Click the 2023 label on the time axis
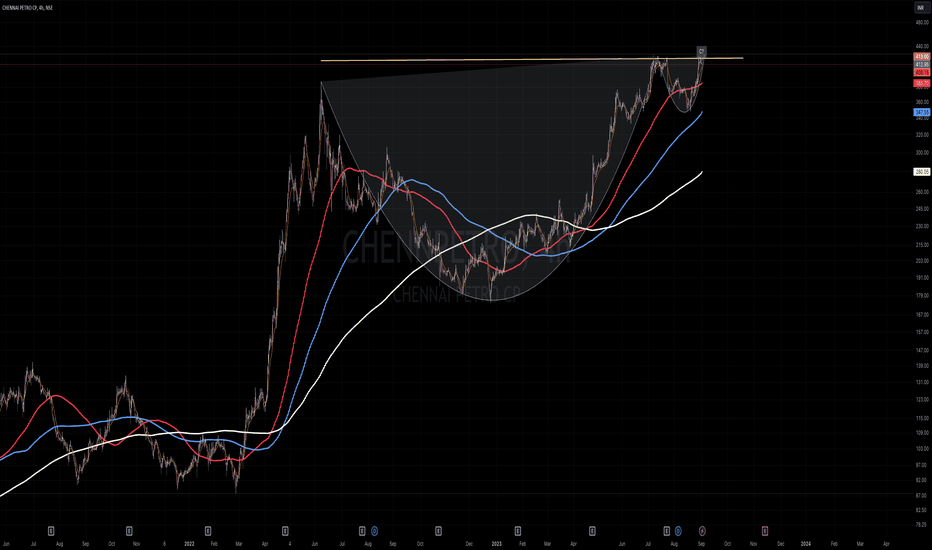This screenshot has width=932, height=550. tap(496, 543)
